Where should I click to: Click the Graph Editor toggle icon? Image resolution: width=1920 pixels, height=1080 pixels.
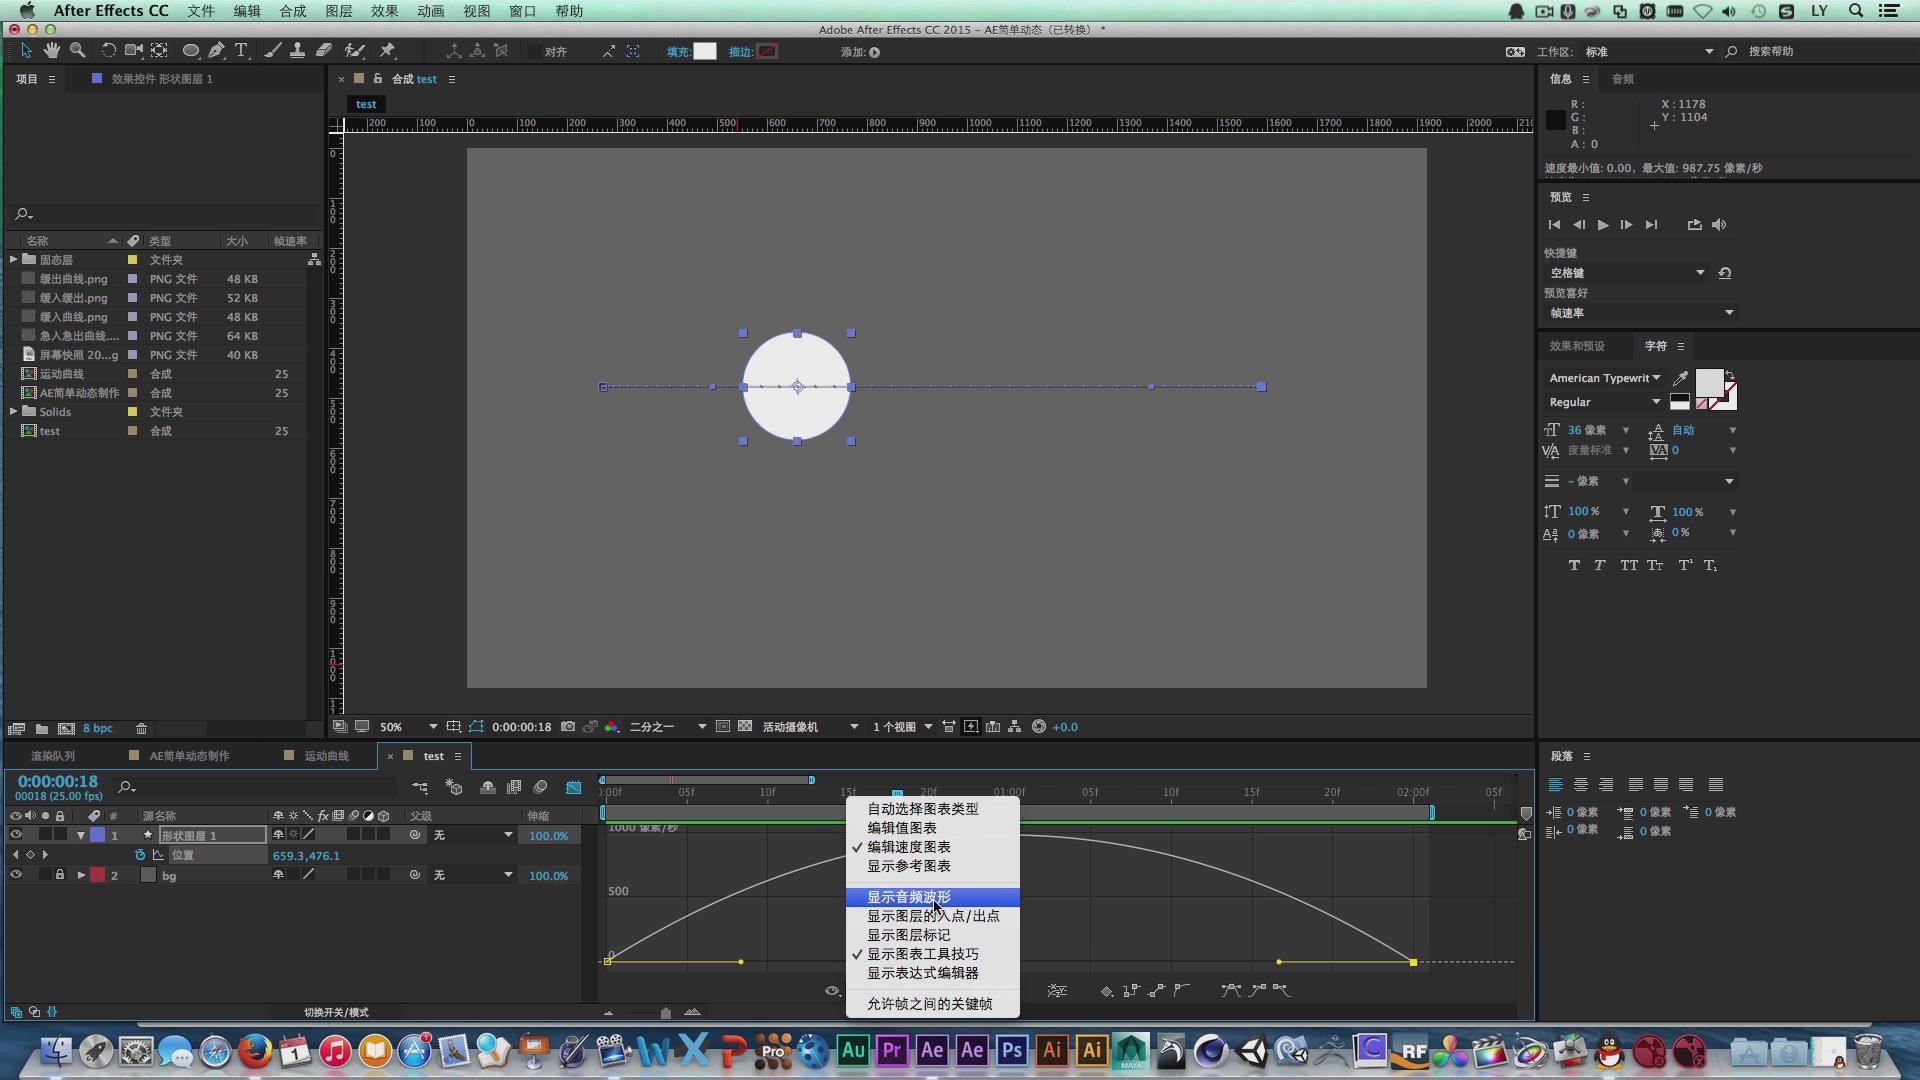pos(573,788)
